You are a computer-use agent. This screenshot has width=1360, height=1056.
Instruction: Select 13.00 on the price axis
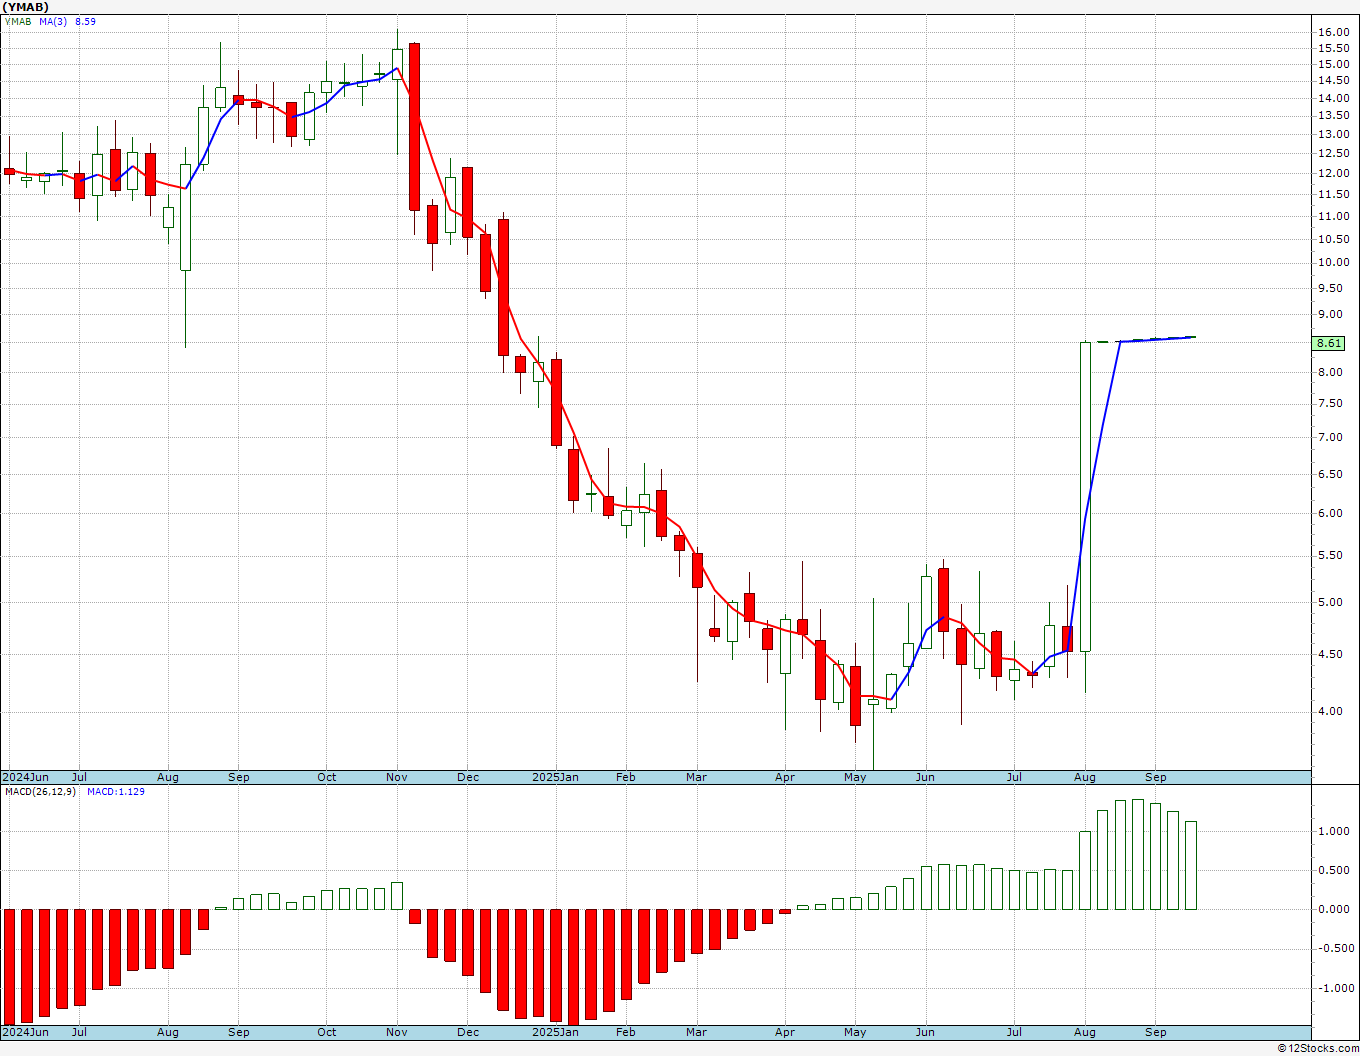[x=1333, y=134]
